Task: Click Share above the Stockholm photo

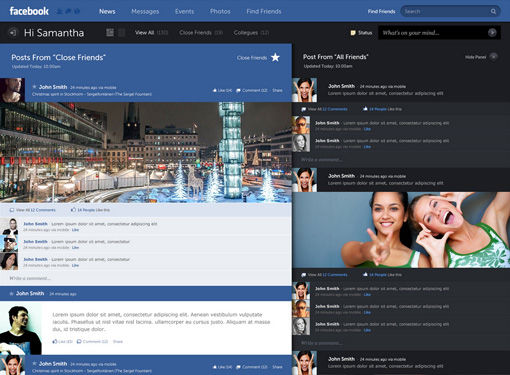Action: coord(277,90)
